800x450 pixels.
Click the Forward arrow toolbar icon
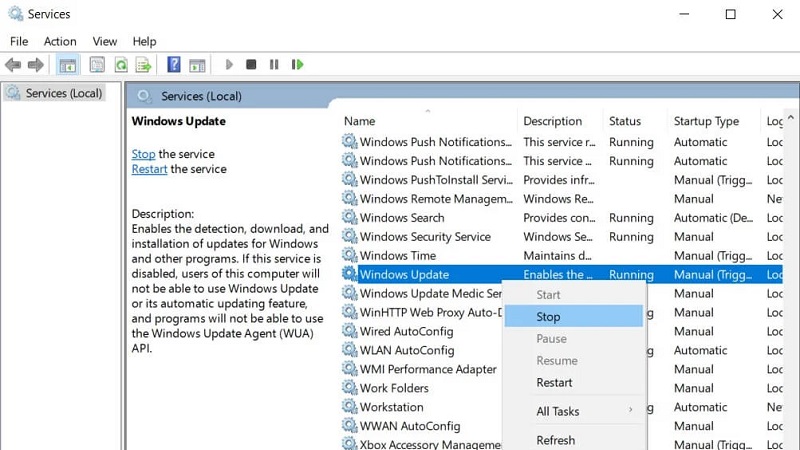click(35, 65)
